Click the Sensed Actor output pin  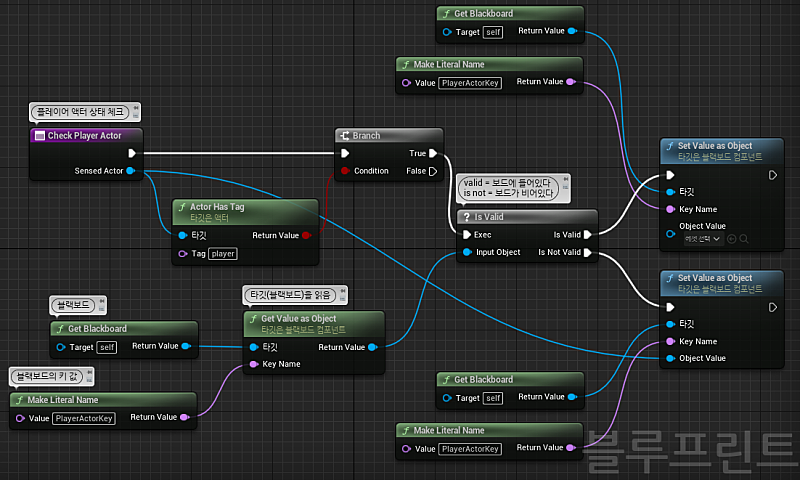click(x=131, y=171)
